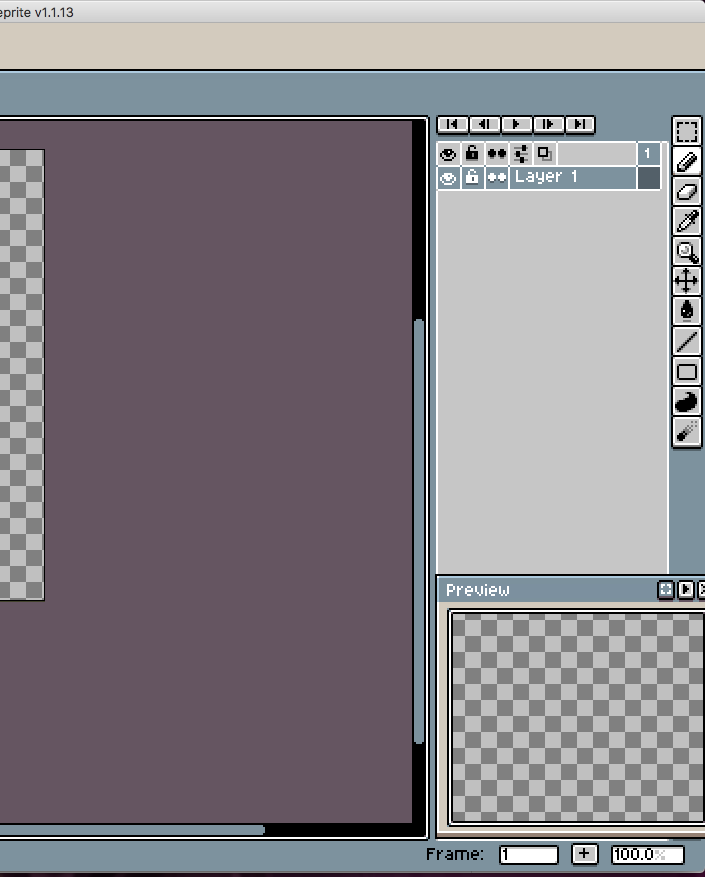The image size is (705, 877).
Task: Toggle visibility of all layers in header
Action: pyautogui.click(x=448, y=154)
